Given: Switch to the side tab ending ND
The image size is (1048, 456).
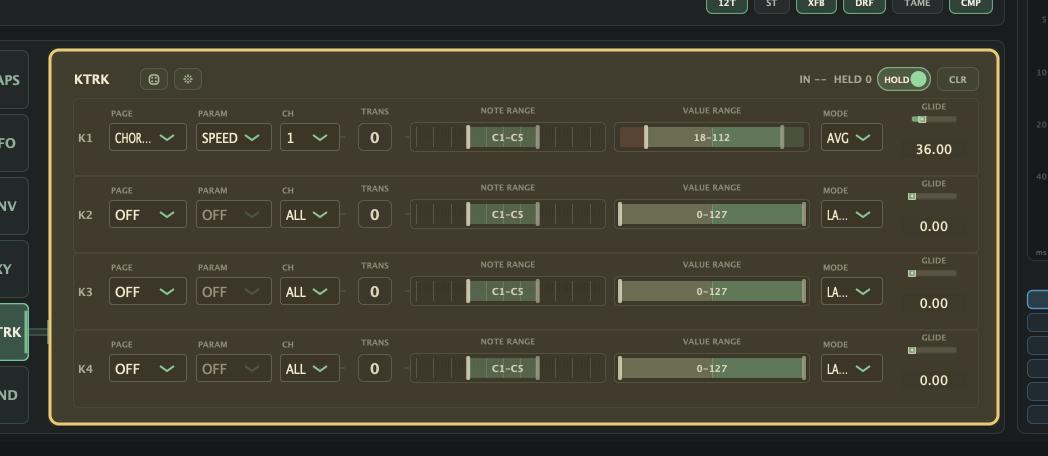Looking at the screenshot, I should point(13,395).
